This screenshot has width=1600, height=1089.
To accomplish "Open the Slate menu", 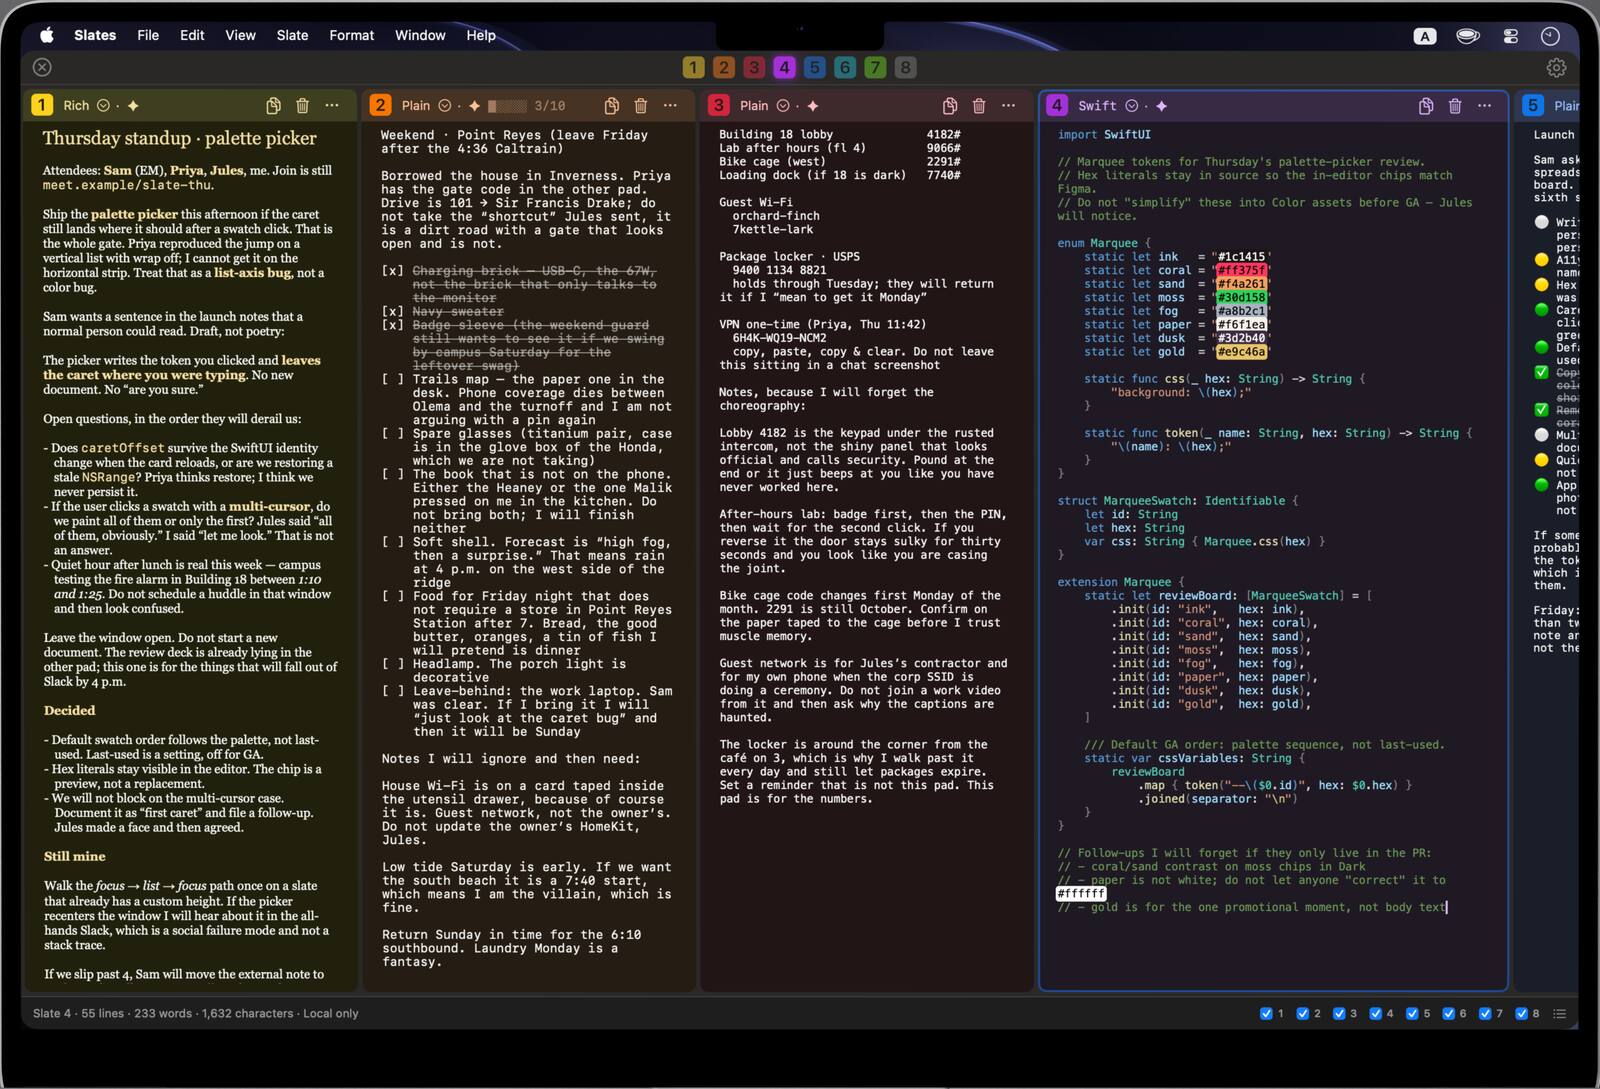I will click(292, 35).
